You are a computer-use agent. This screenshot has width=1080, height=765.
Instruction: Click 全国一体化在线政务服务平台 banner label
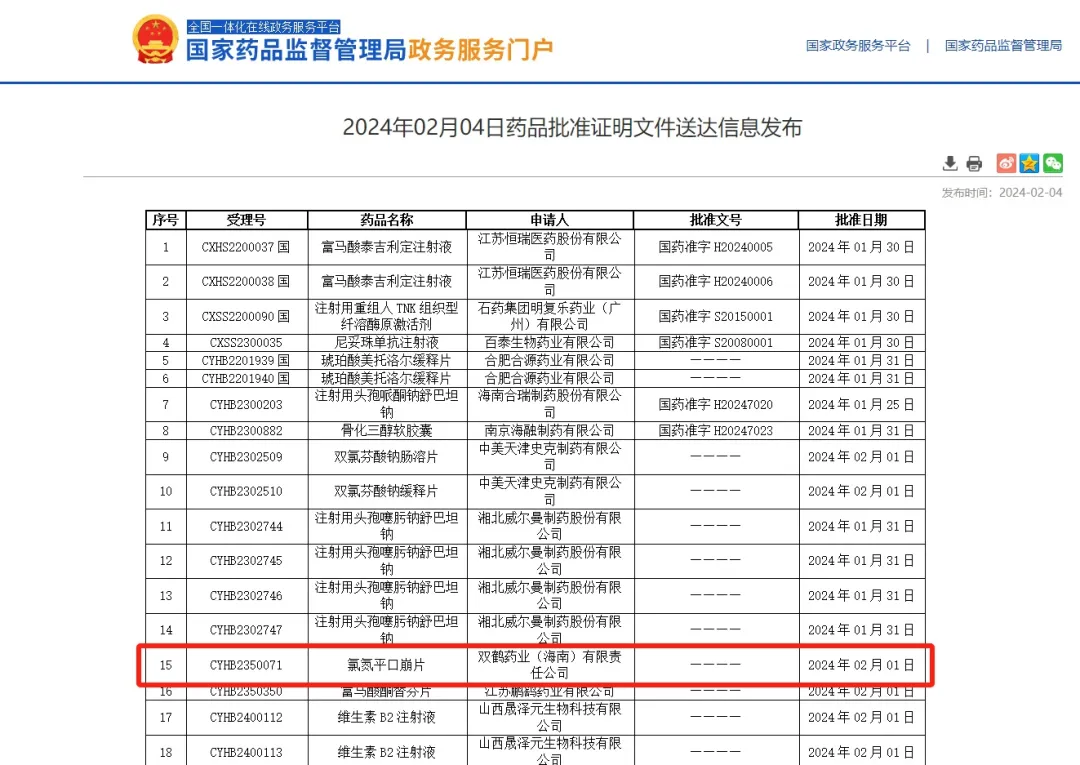264,27
